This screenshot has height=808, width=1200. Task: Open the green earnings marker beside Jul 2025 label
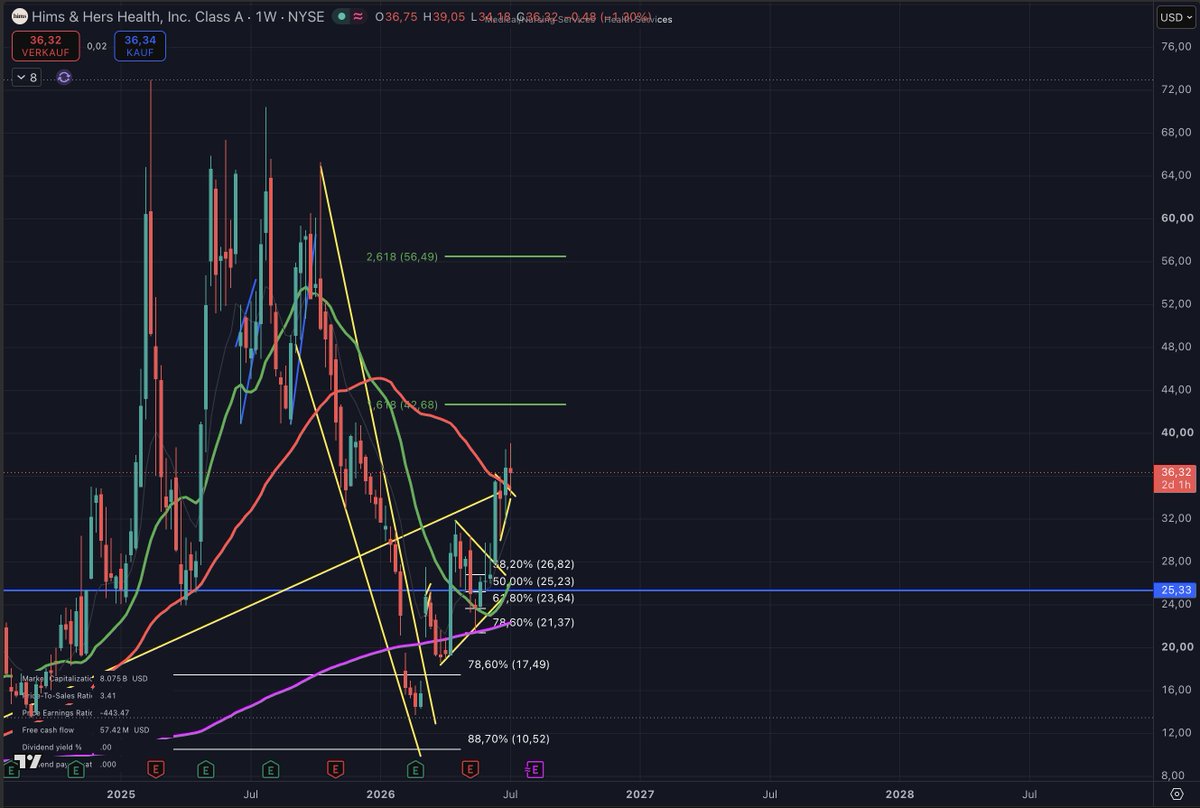click(x=270, y=768)
